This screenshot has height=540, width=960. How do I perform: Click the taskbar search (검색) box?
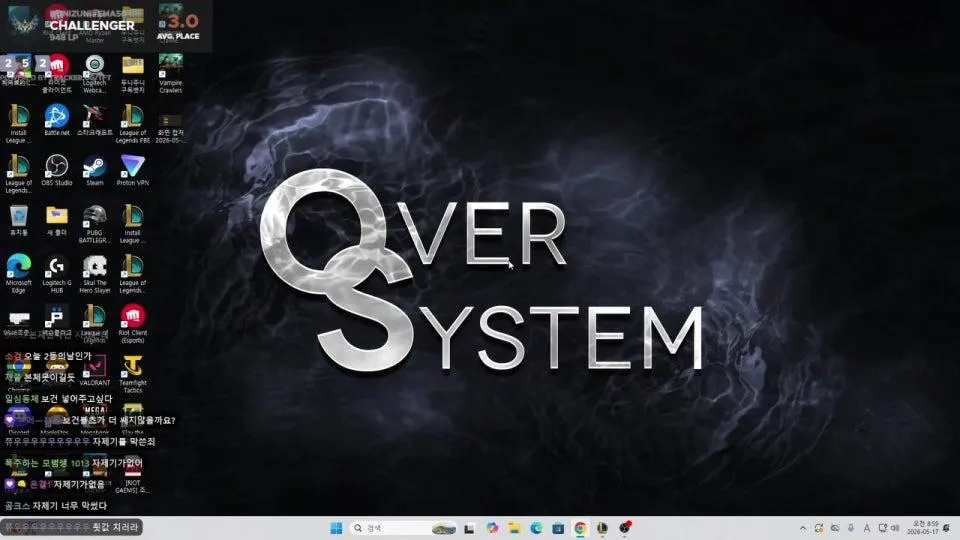404,528
